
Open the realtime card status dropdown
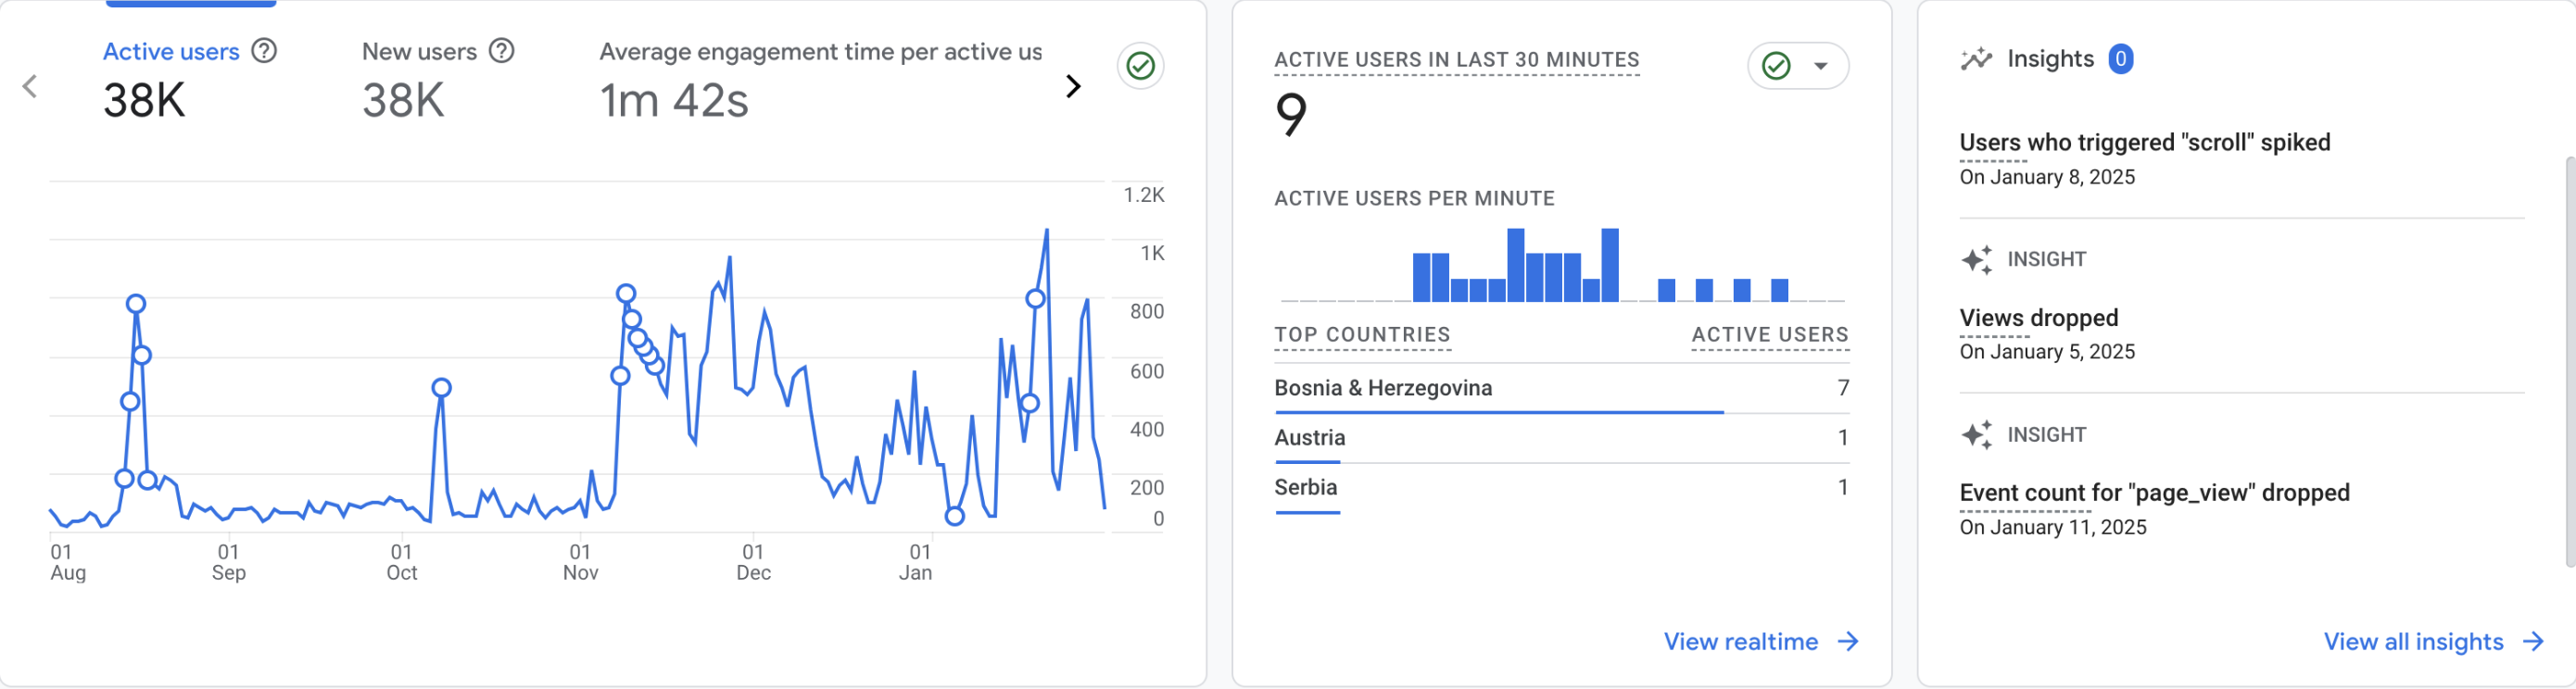1820,66
